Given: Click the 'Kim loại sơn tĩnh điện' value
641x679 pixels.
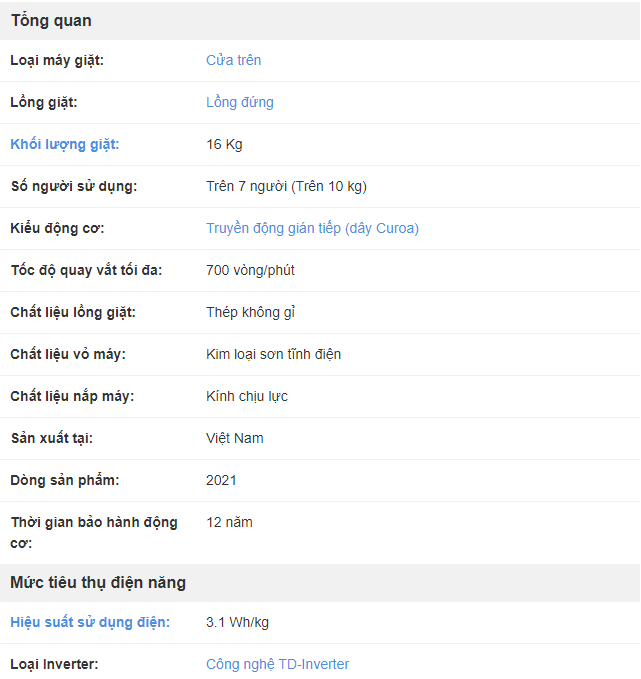Looking at the screenshot, I should tap(273, 354).
